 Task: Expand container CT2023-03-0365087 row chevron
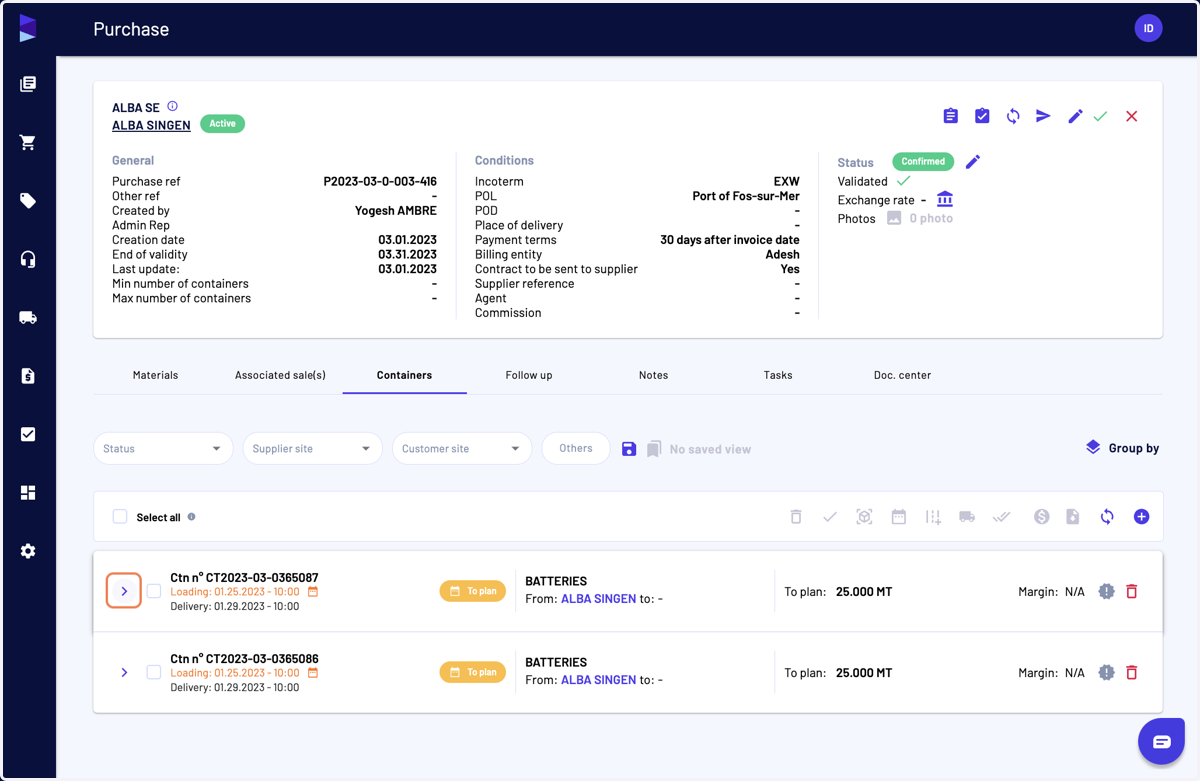124,591
